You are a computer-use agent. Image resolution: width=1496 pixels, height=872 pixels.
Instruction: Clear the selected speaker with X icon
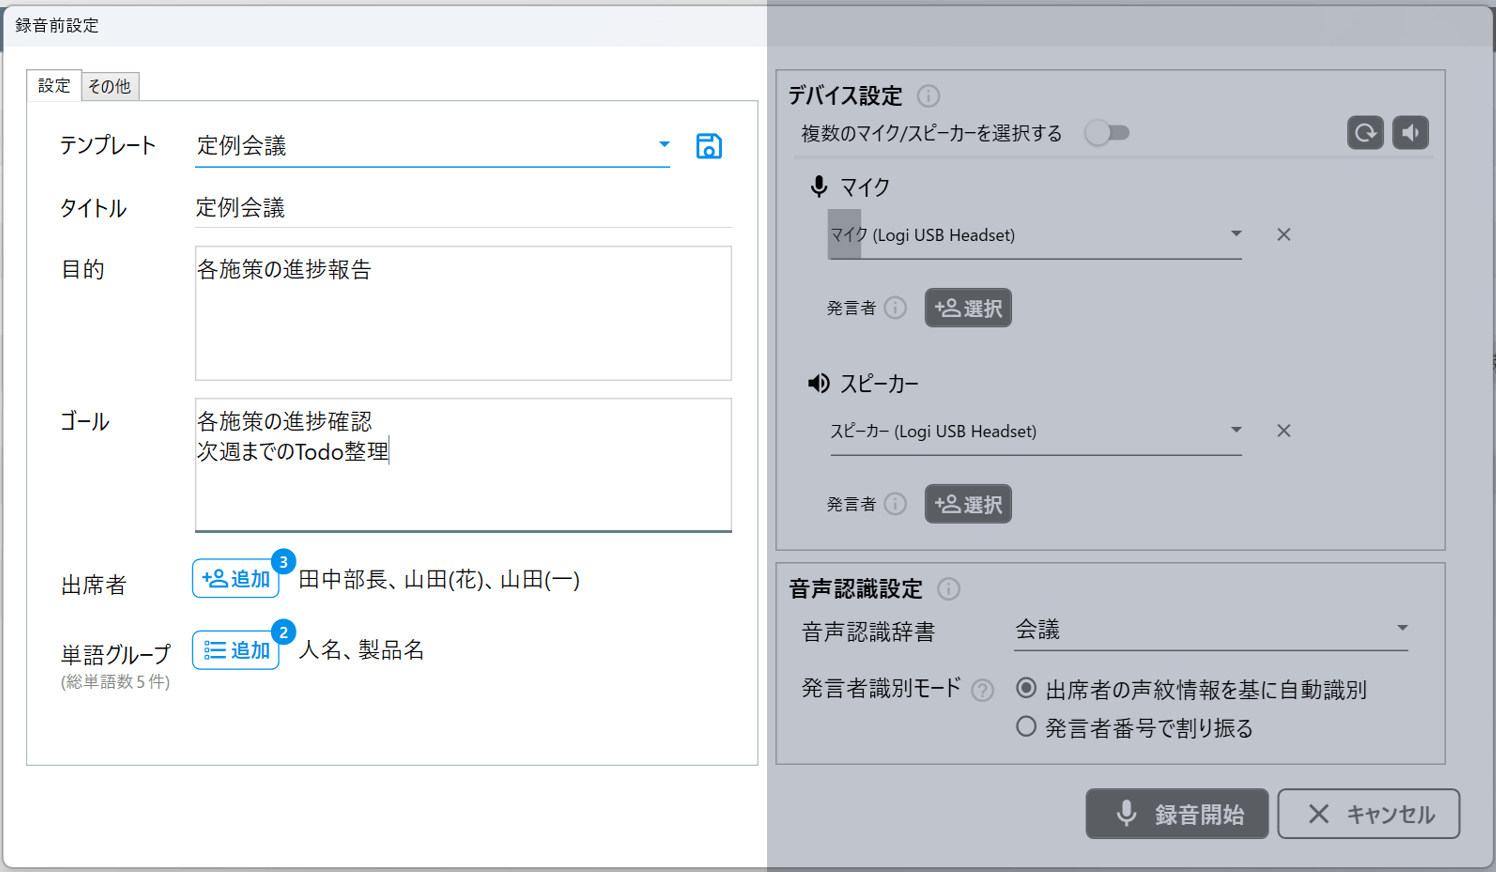(1284, 431)
